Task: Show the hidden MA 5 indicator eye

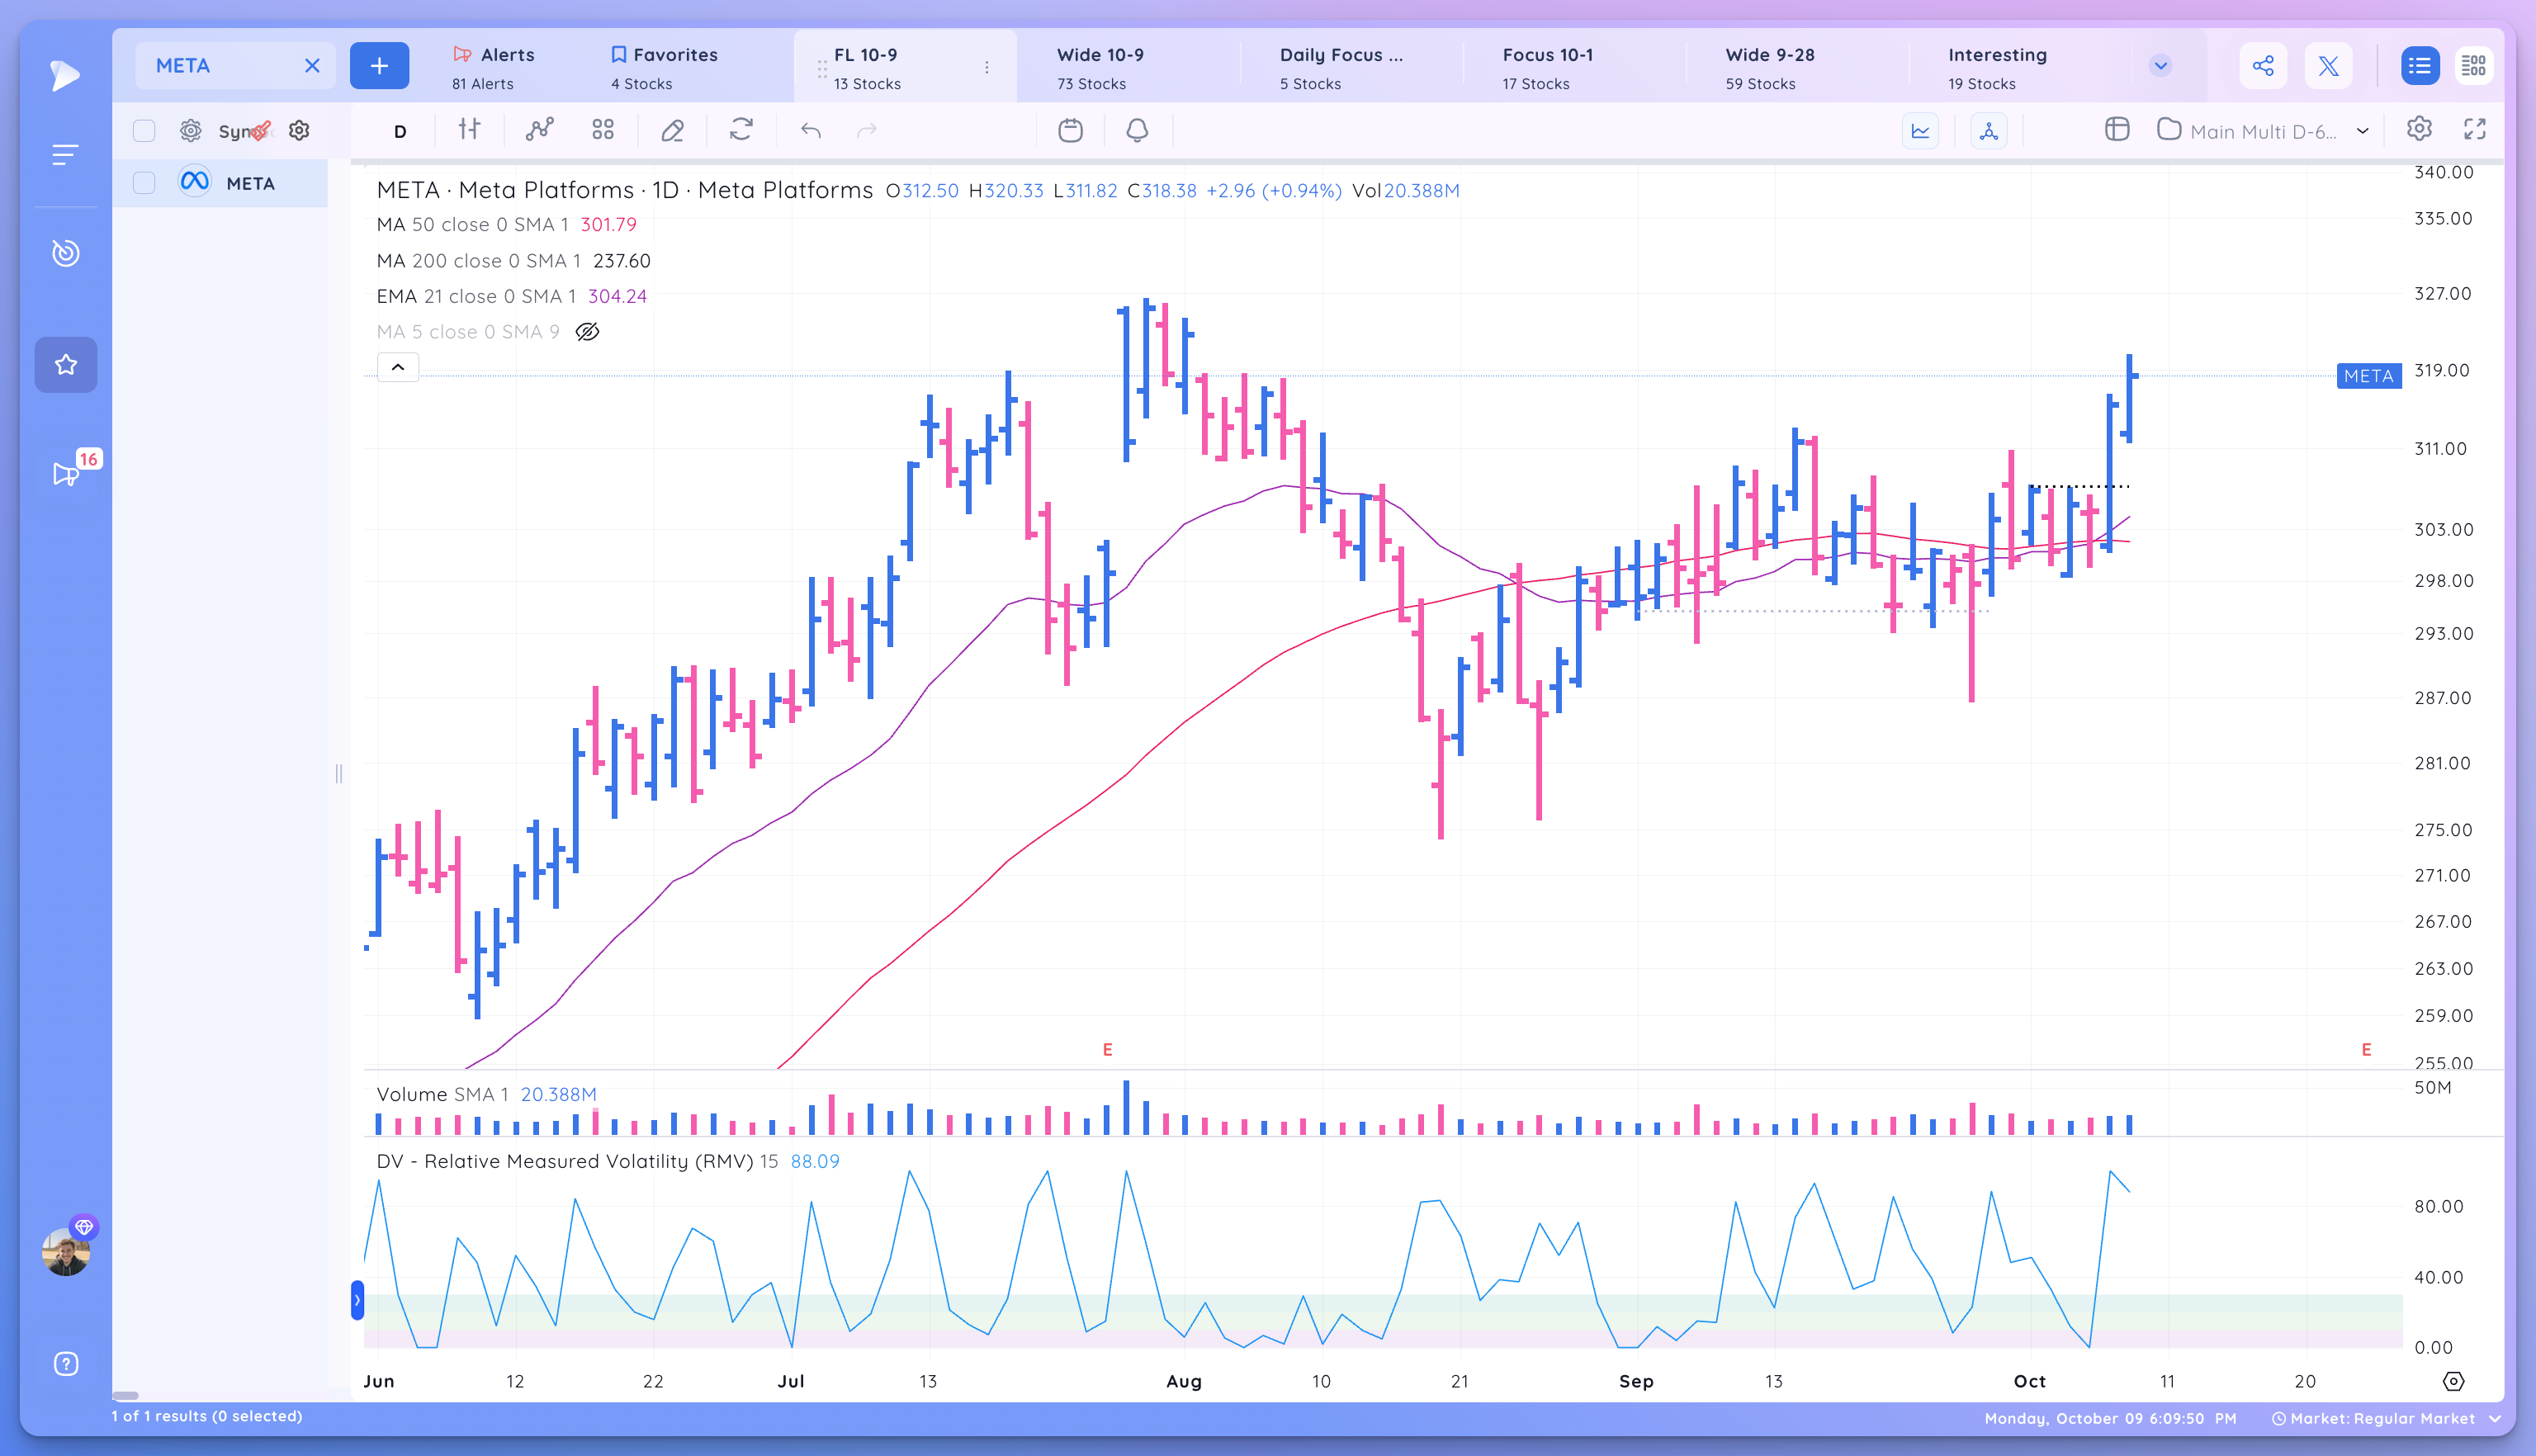Action: click(588, 332)
